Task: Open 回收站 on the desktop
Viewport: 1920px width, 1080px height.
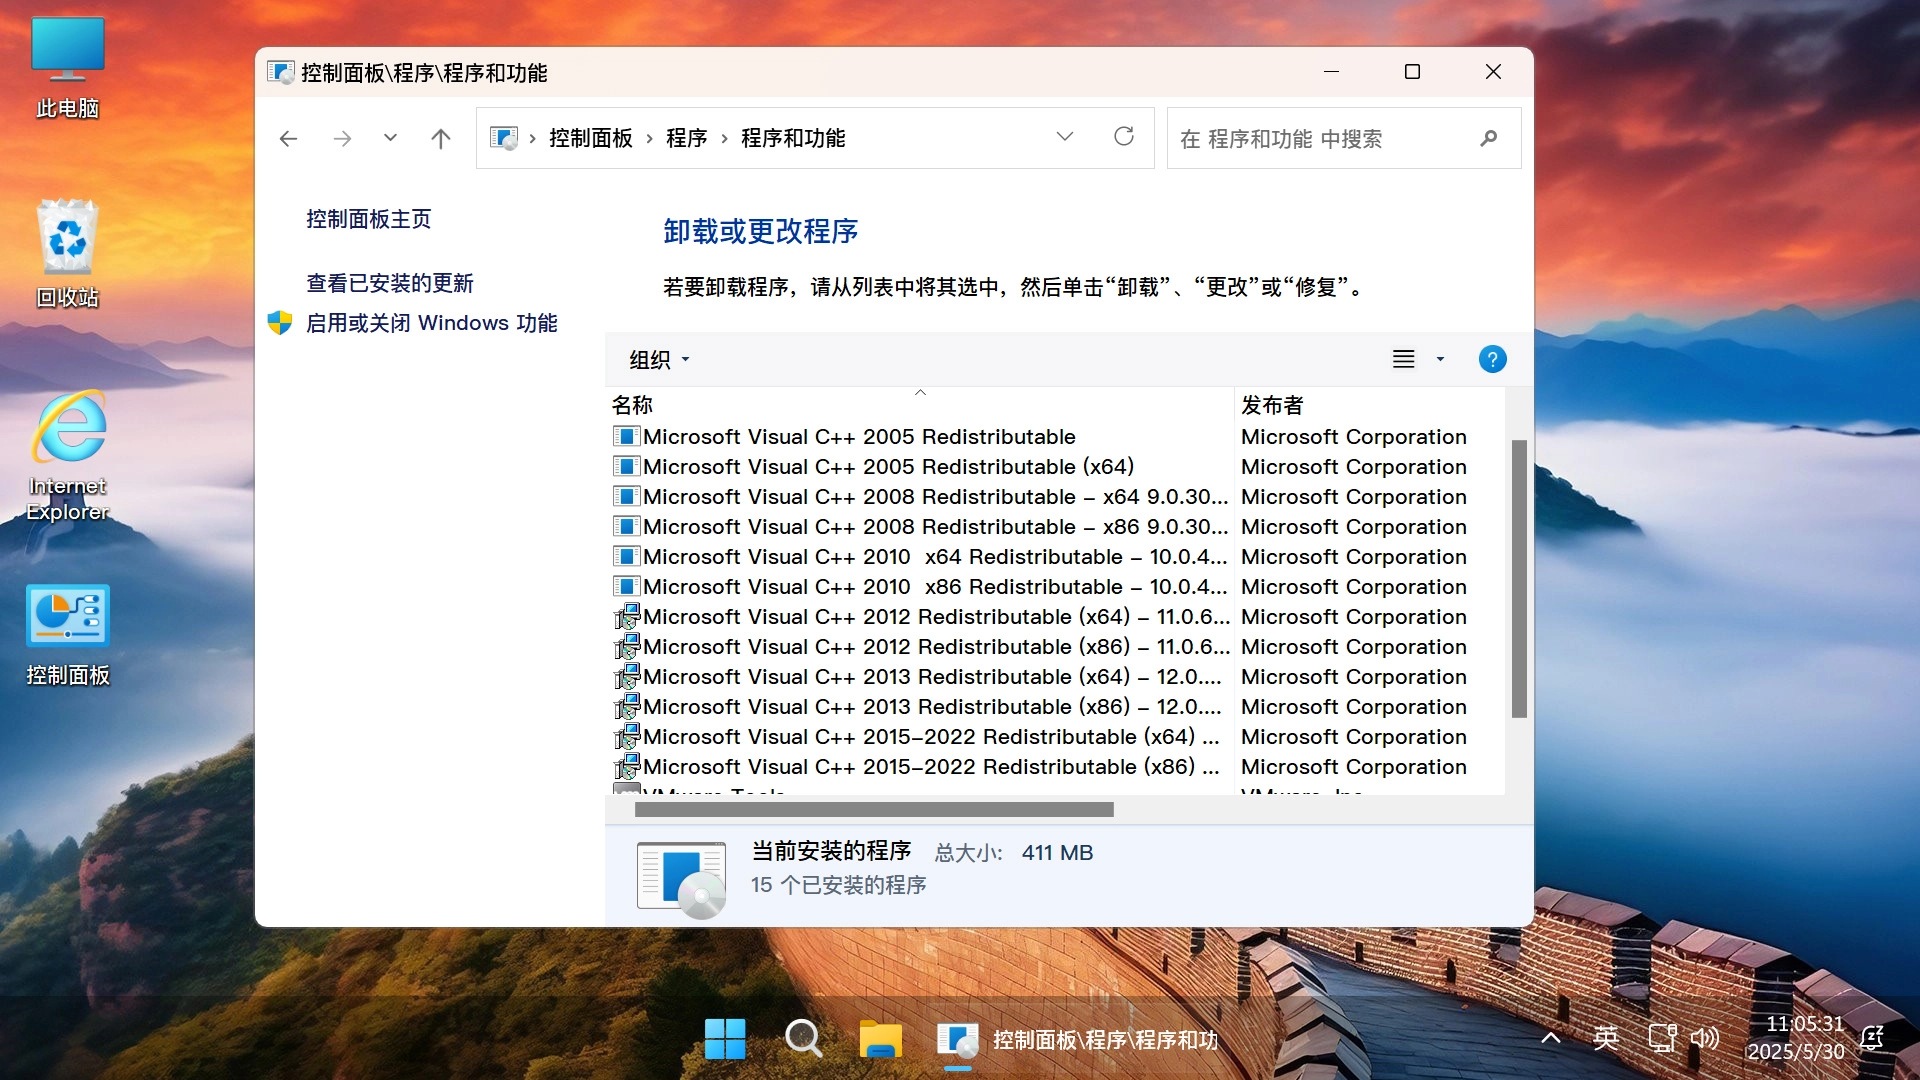Action: (67, 238)
